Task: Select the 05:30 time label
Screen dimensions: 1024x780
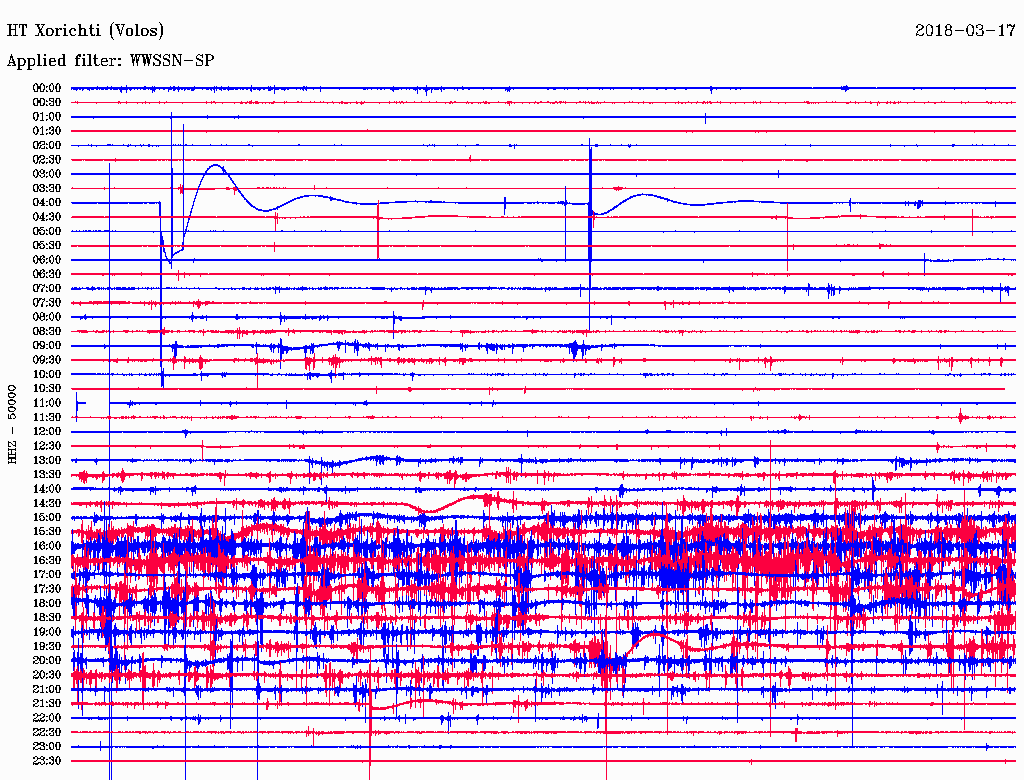Action: click(47, 246)
